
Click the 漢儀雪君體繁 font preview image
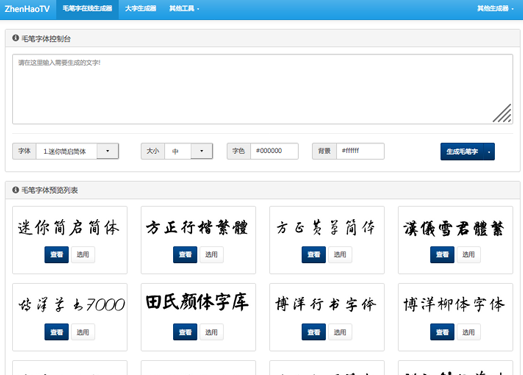(454, 229)
